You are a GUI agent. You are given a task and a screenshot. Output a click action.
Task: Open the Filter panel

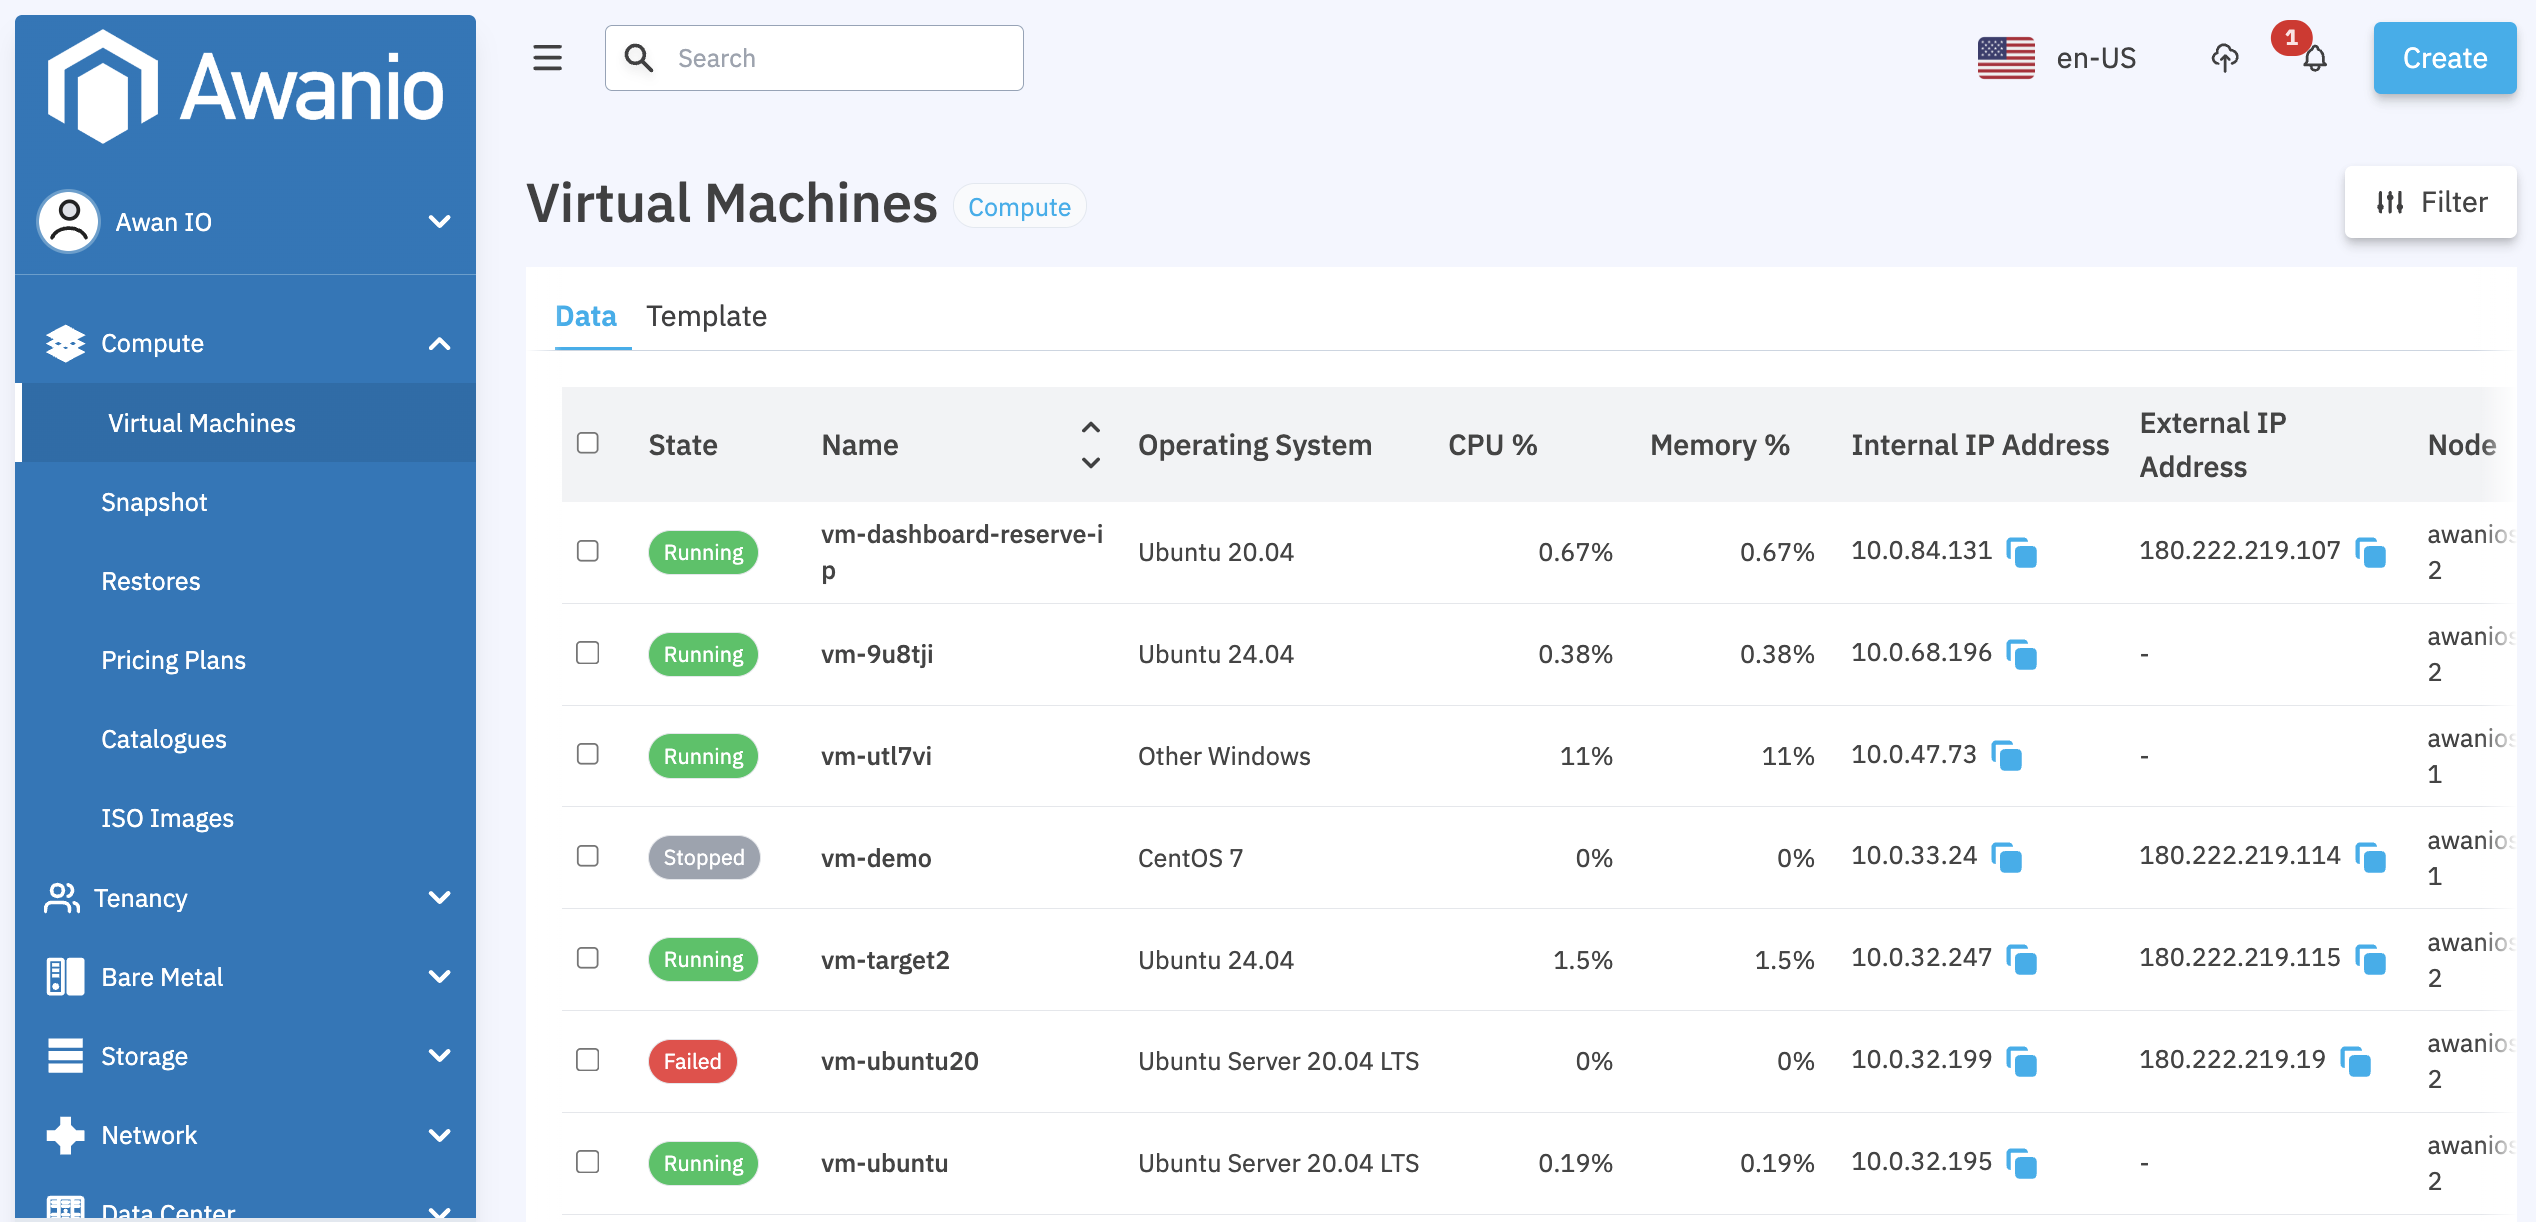(x=2430, y=202)
